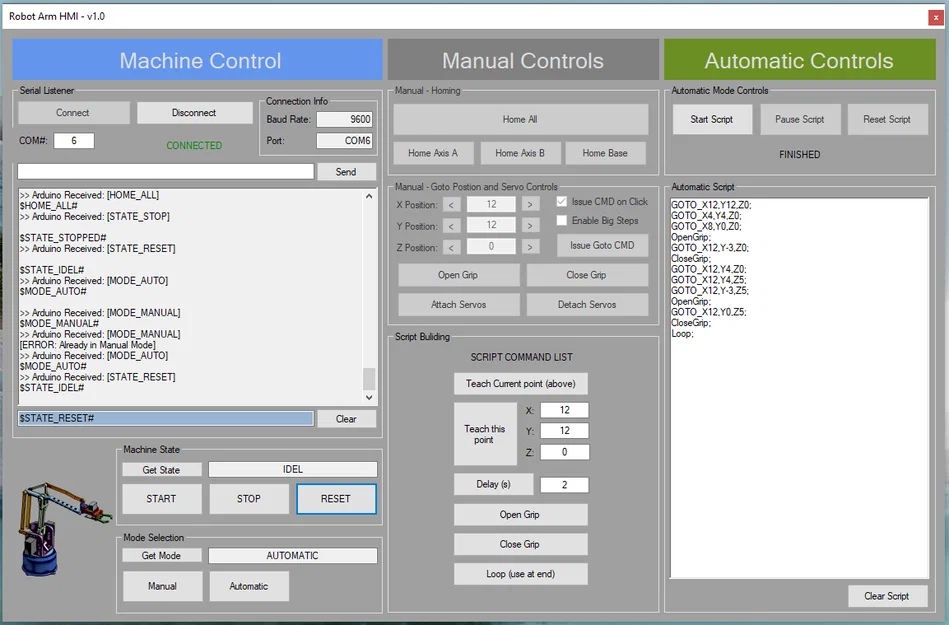Click the Baud Rate field showing 9600
Image resolution: width=949 pixels, height=625 pixels.
pyautogui.click(x=344, y=119)
